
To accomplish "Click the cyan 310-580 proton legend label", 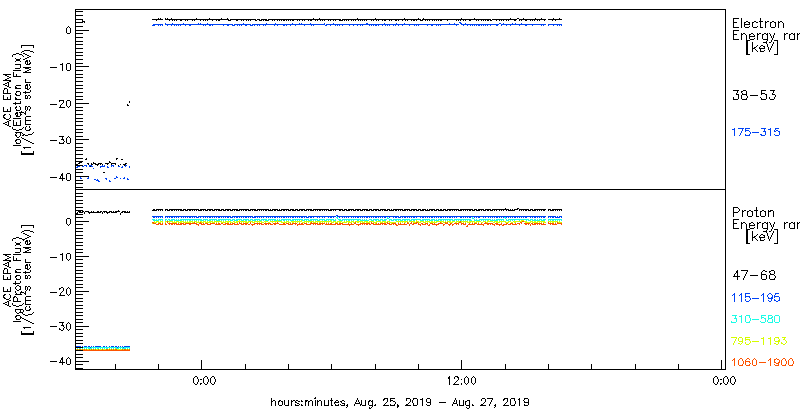I will click(756, 320).
